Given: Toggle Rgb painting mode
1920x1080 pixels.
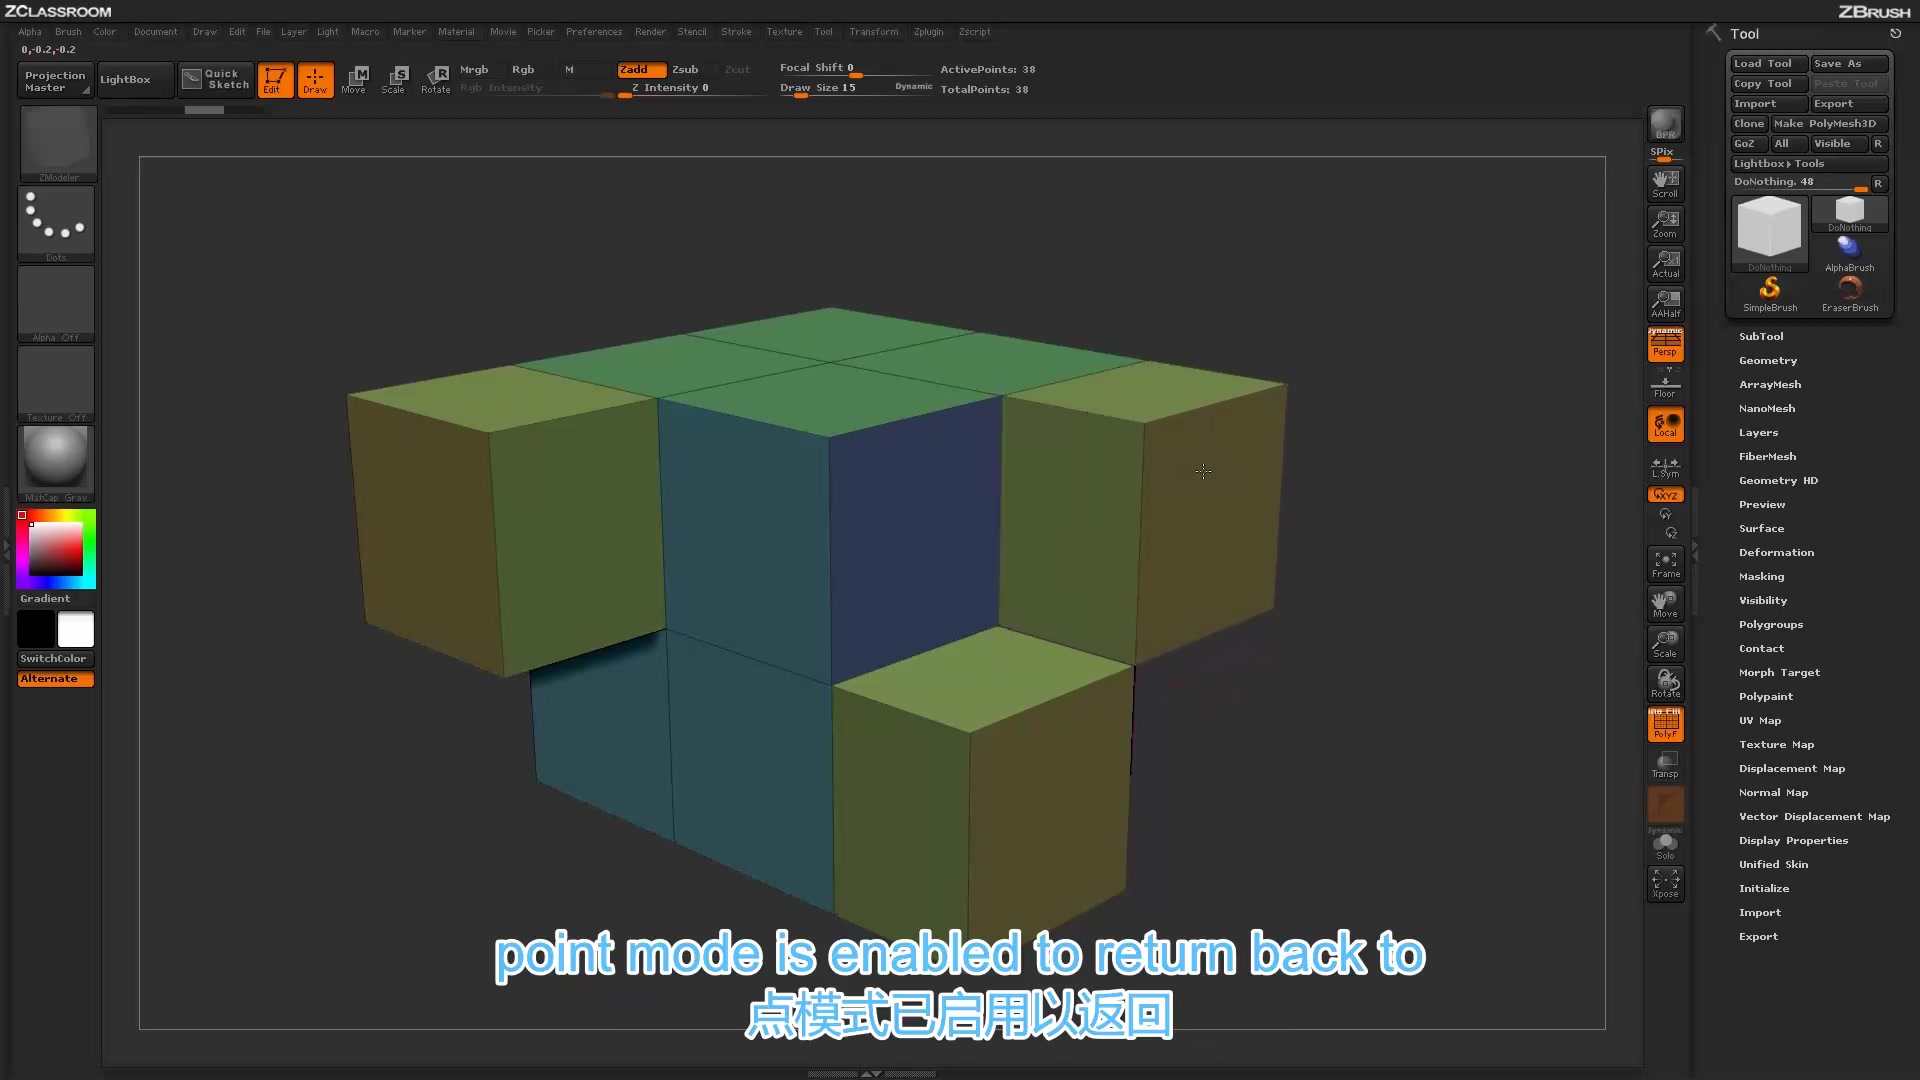Looking at the screenshot, I should tap(525, 69).
